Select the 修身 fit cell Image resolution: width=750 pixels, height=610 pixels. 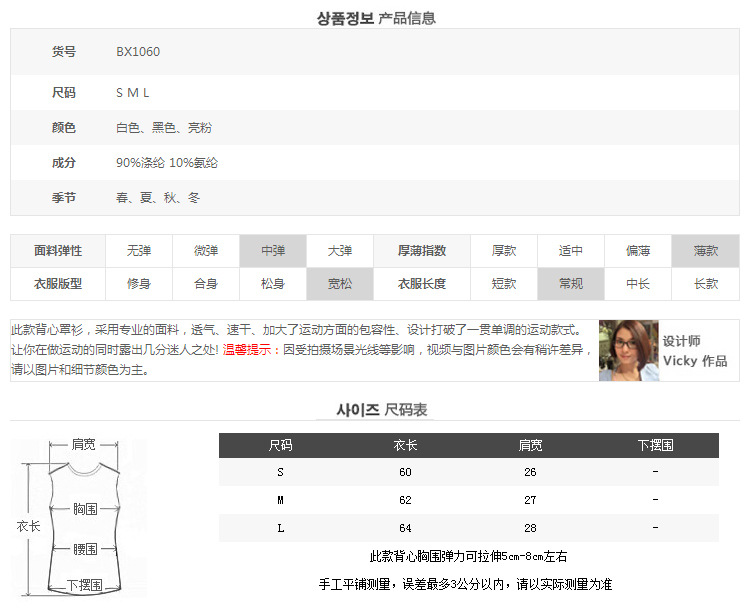[x=139, y=284]
